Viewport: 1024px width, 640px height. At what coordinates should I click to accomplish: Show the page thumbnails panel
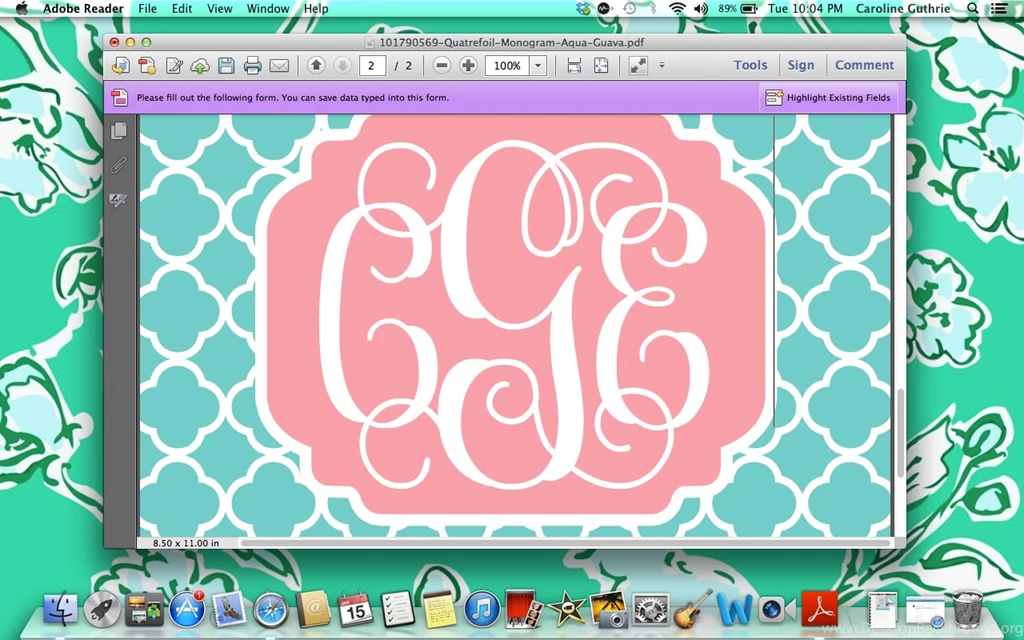(x=119, y=130)
